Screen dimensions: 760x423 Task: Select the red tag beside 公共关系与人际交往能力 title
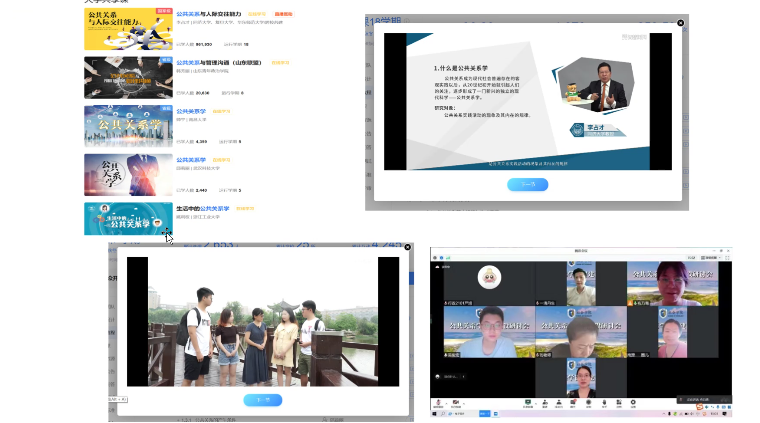(283, 14)
